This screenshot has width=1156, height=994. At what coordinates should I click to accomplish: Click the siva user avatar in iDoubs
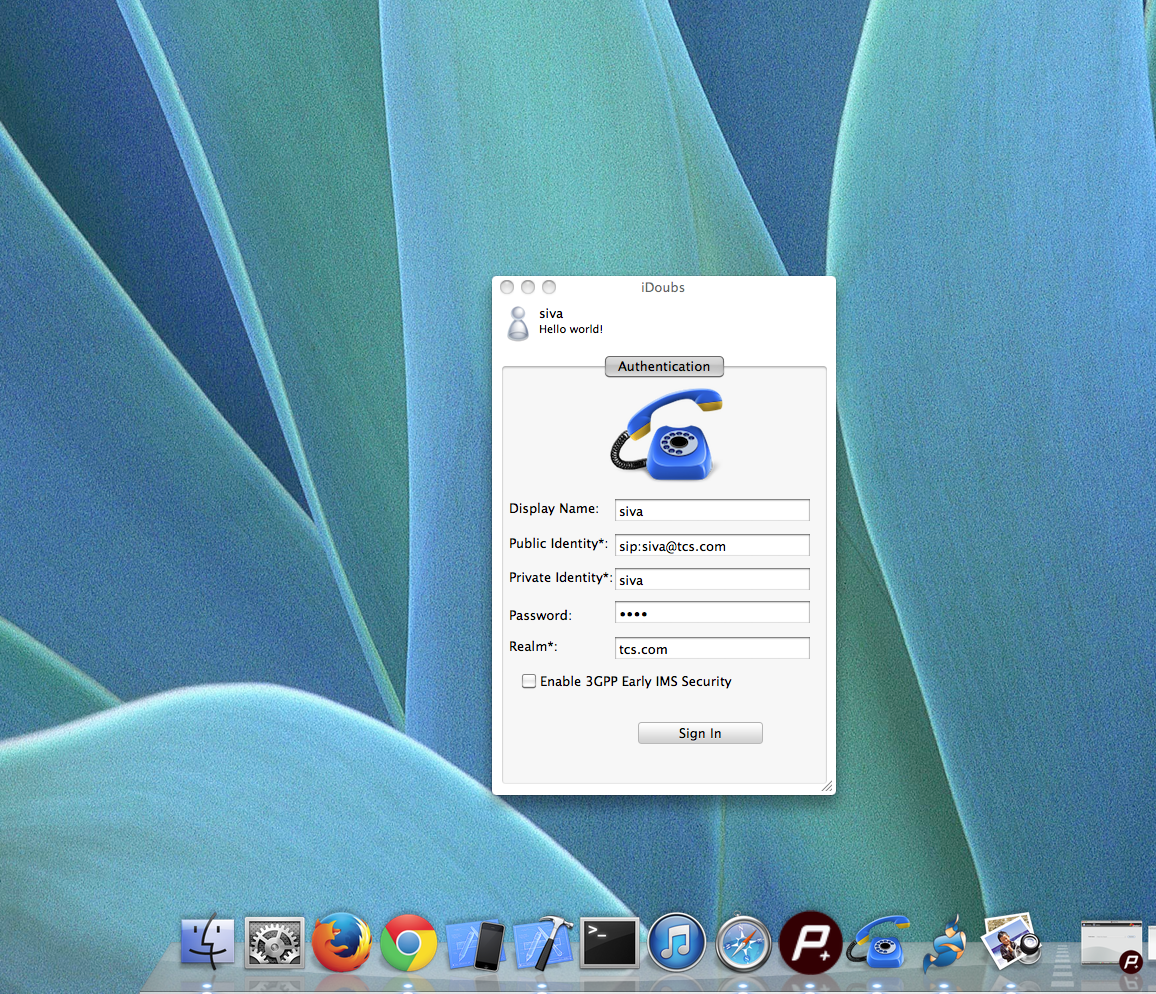pyautogui.click(x=518, y=321)
